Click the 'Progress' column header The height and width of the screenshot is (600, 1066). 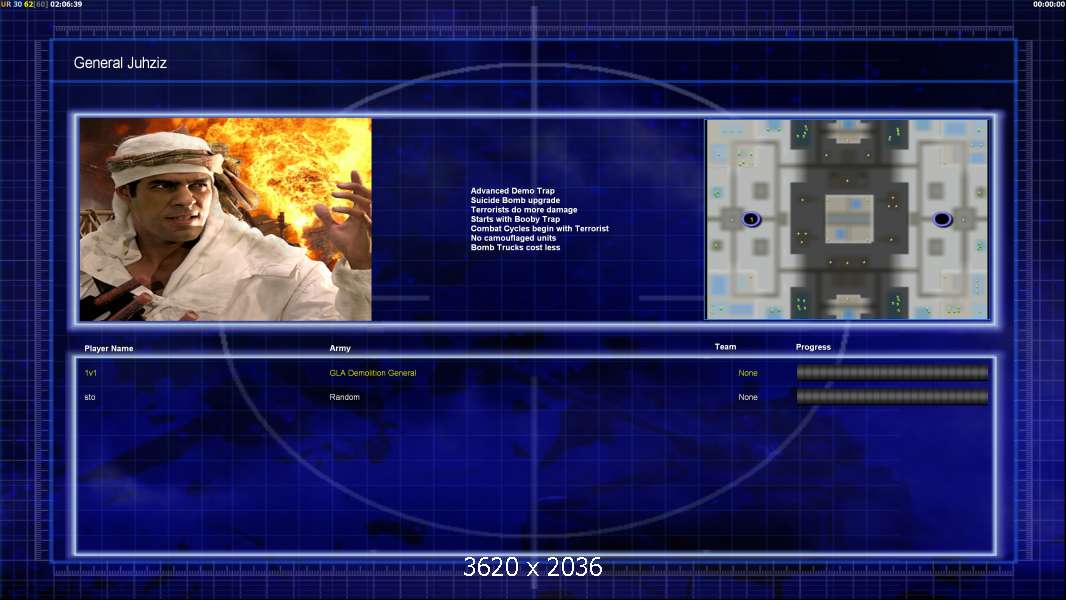(813, 347)
